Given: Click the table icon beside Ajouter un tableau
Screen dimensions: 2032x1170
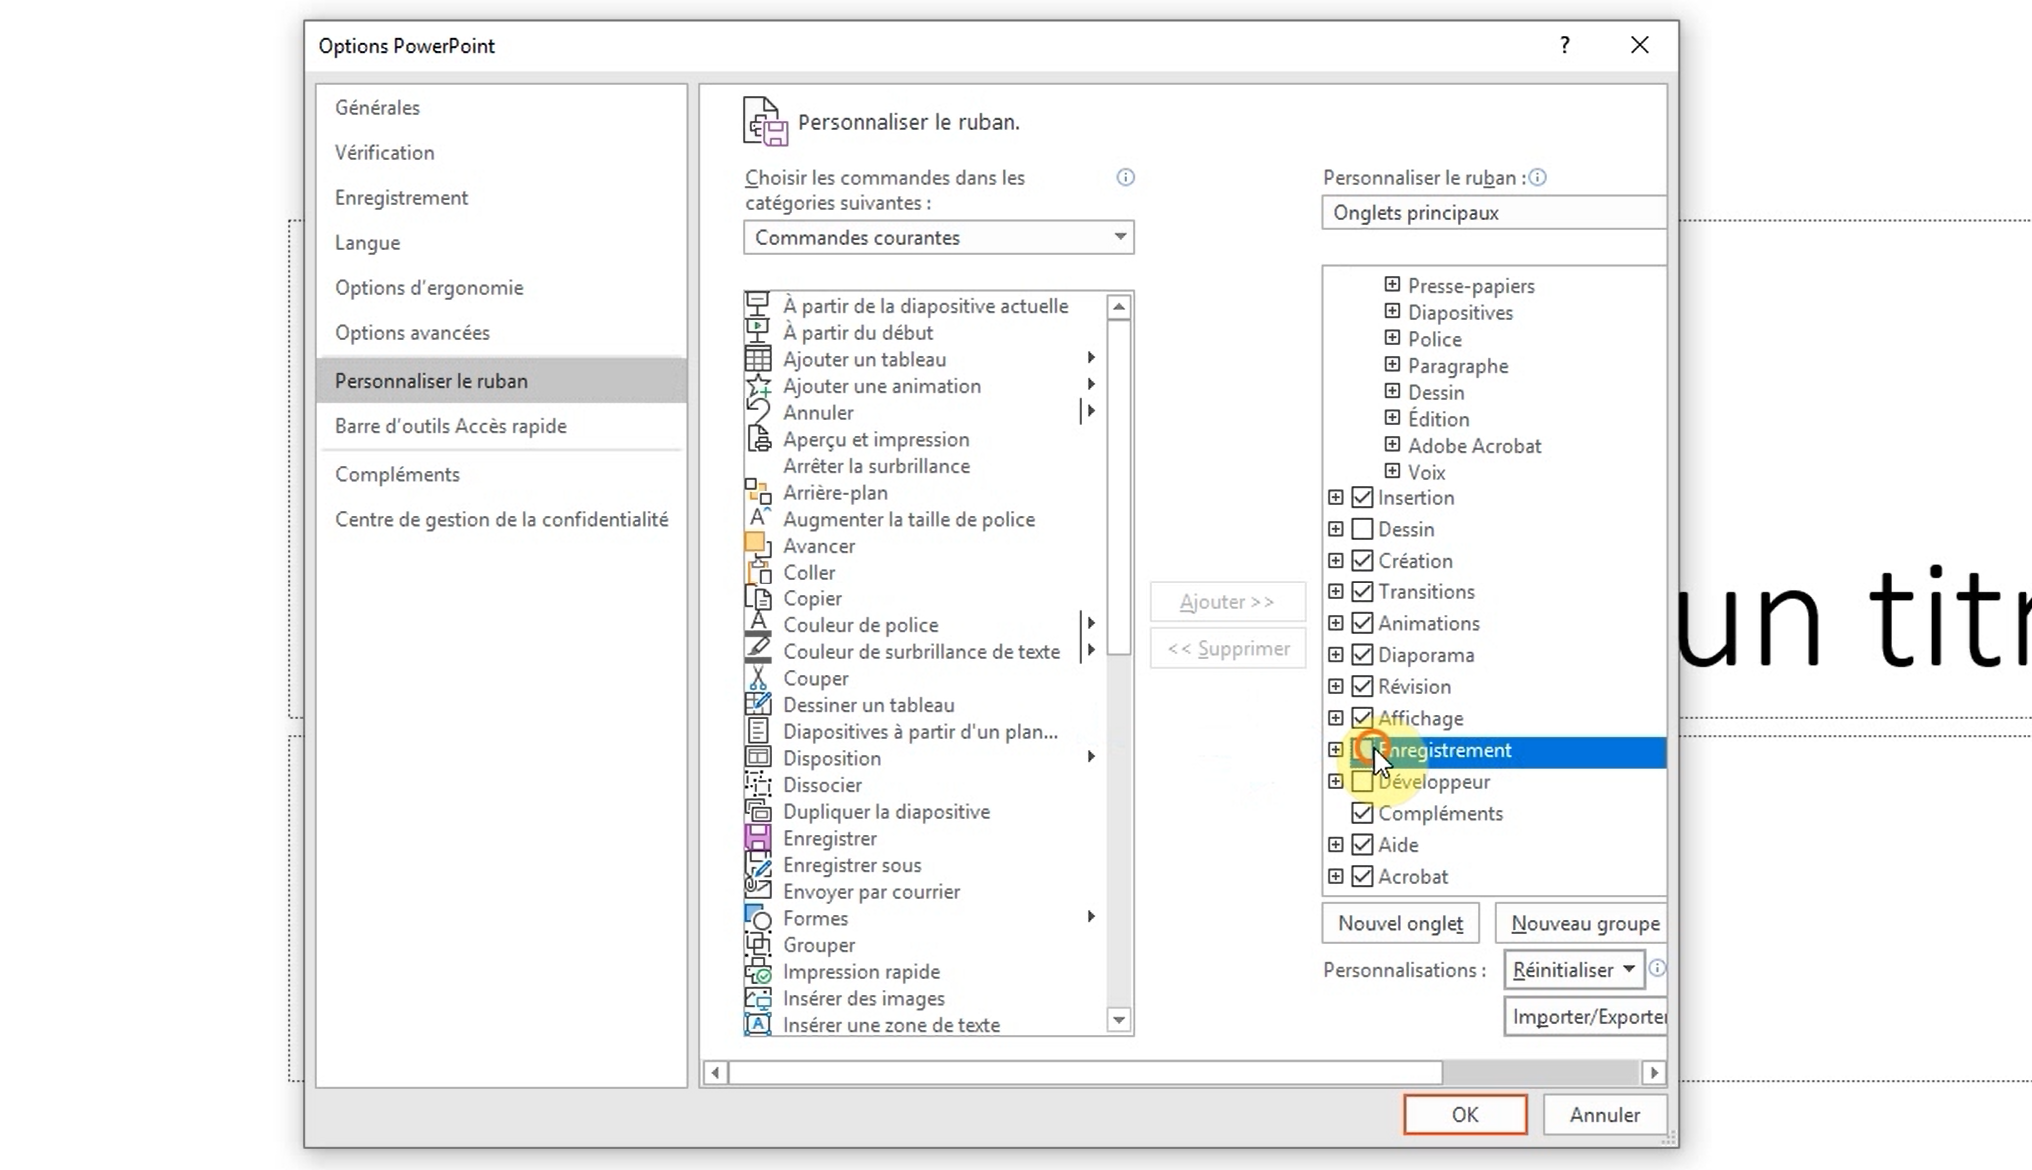Looking at the screenshot, I should click(758, 359).
